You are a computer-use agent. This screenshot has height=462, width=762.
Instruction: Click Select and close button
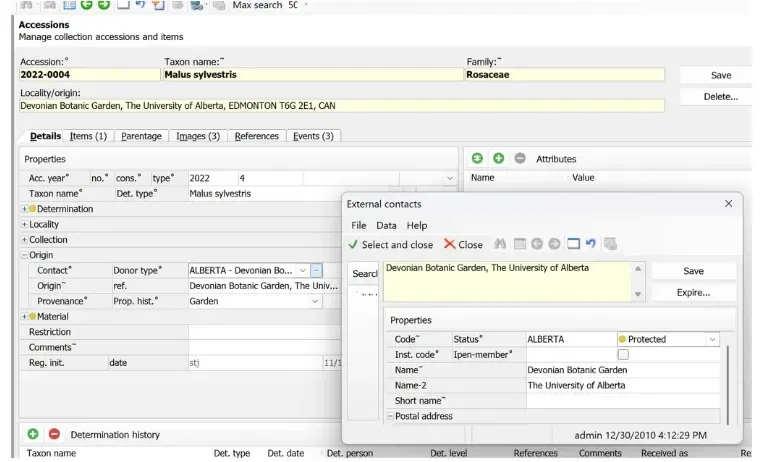tap(391, 244)
